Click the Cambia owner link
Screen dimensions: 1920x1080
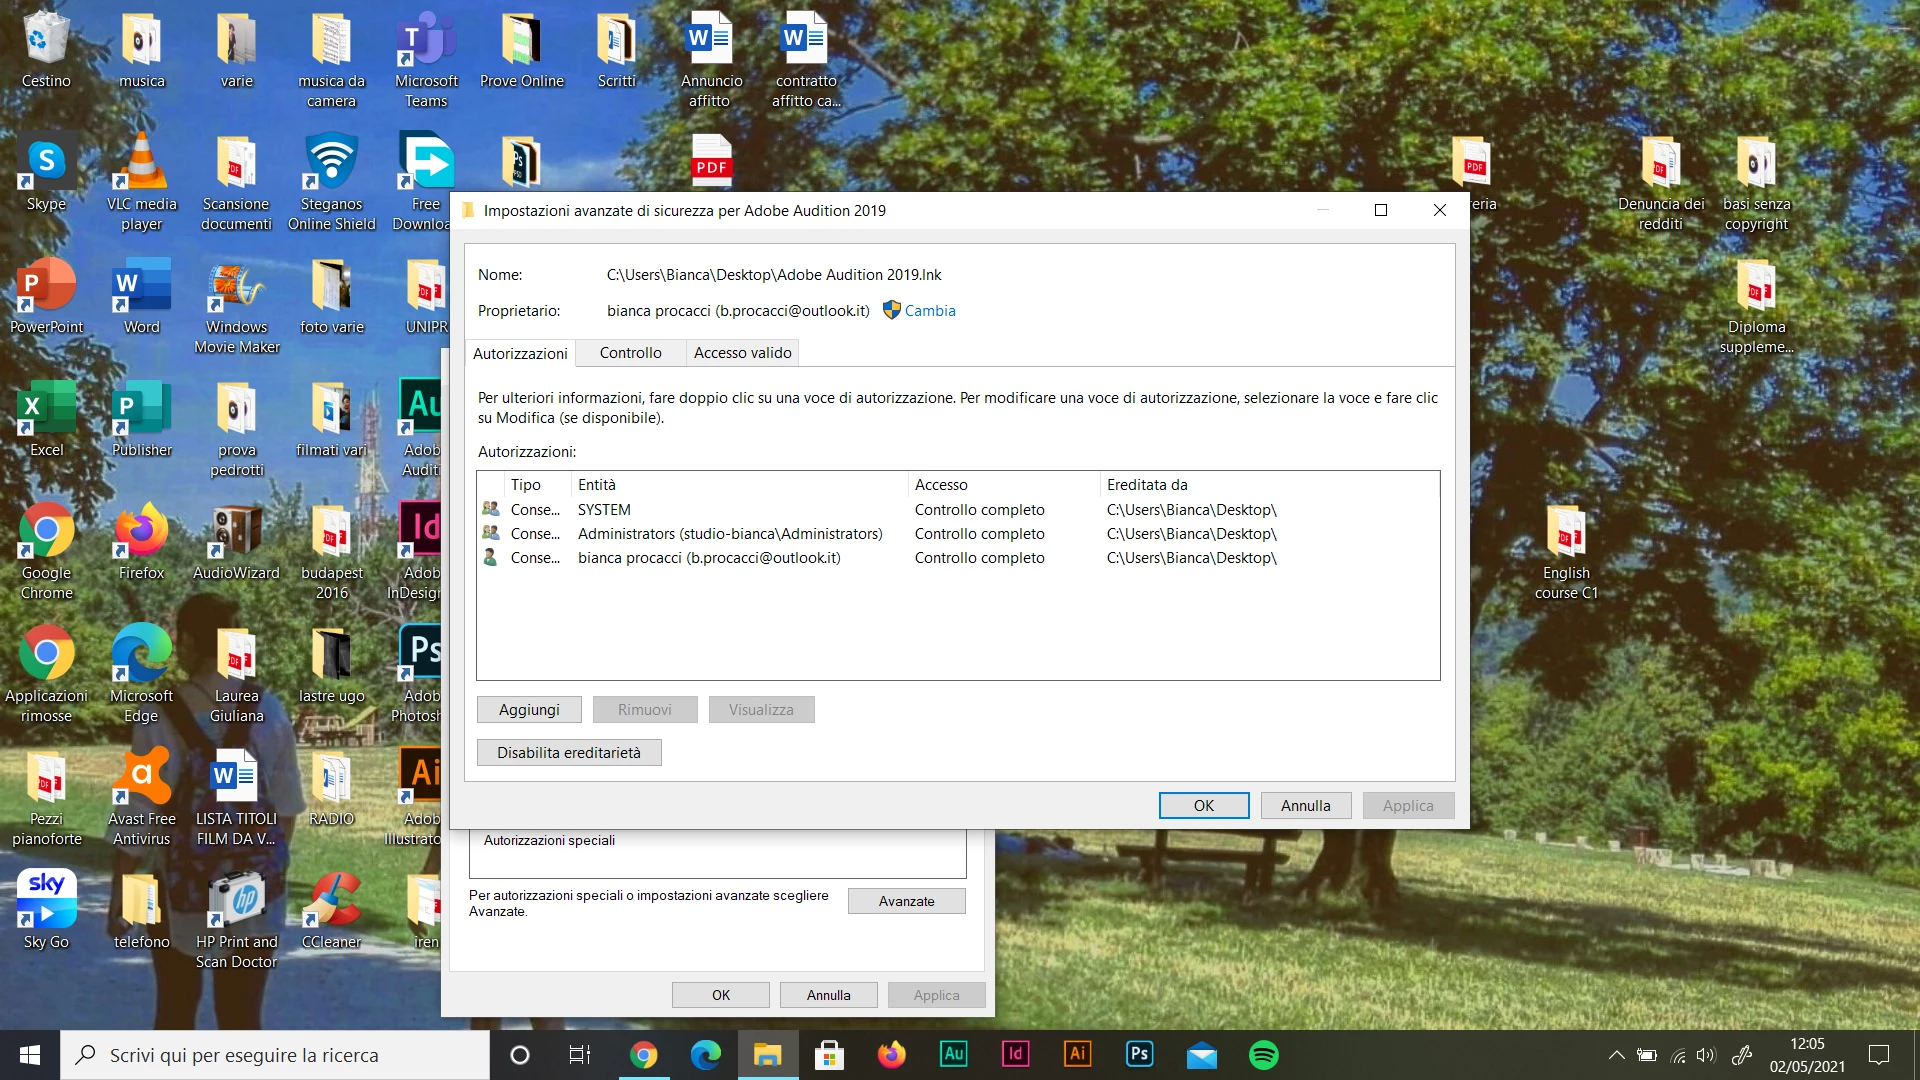pyautogui.click(x=930, y=311)
